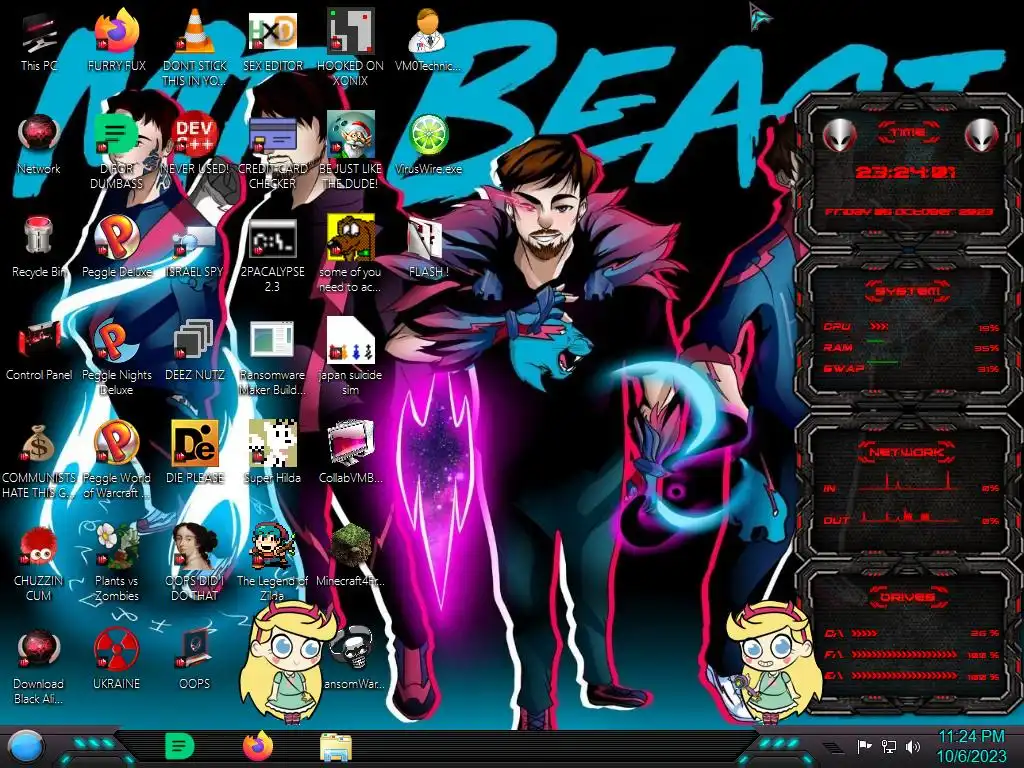Click the DRIVES widget header

[x=906, y=597]
